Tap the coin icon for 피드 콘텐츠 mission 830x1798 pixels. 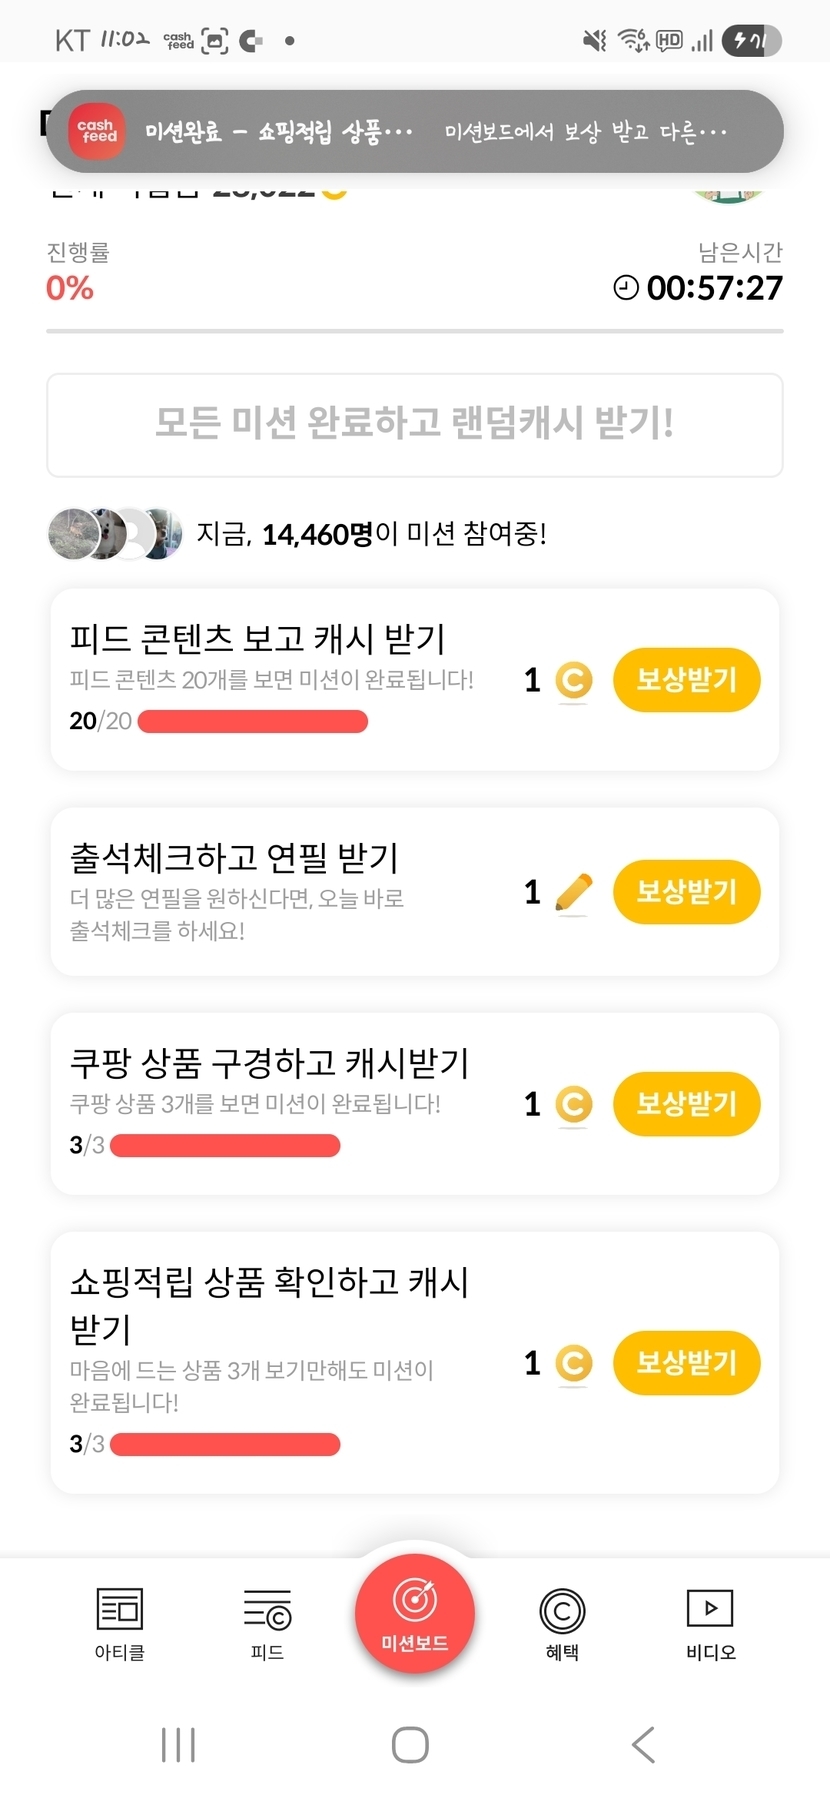(573, 681)
